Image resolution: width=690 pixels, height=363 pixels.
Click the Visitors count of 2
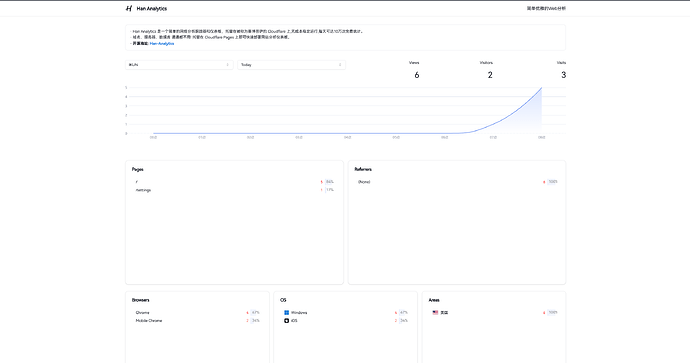click(490, 75)
